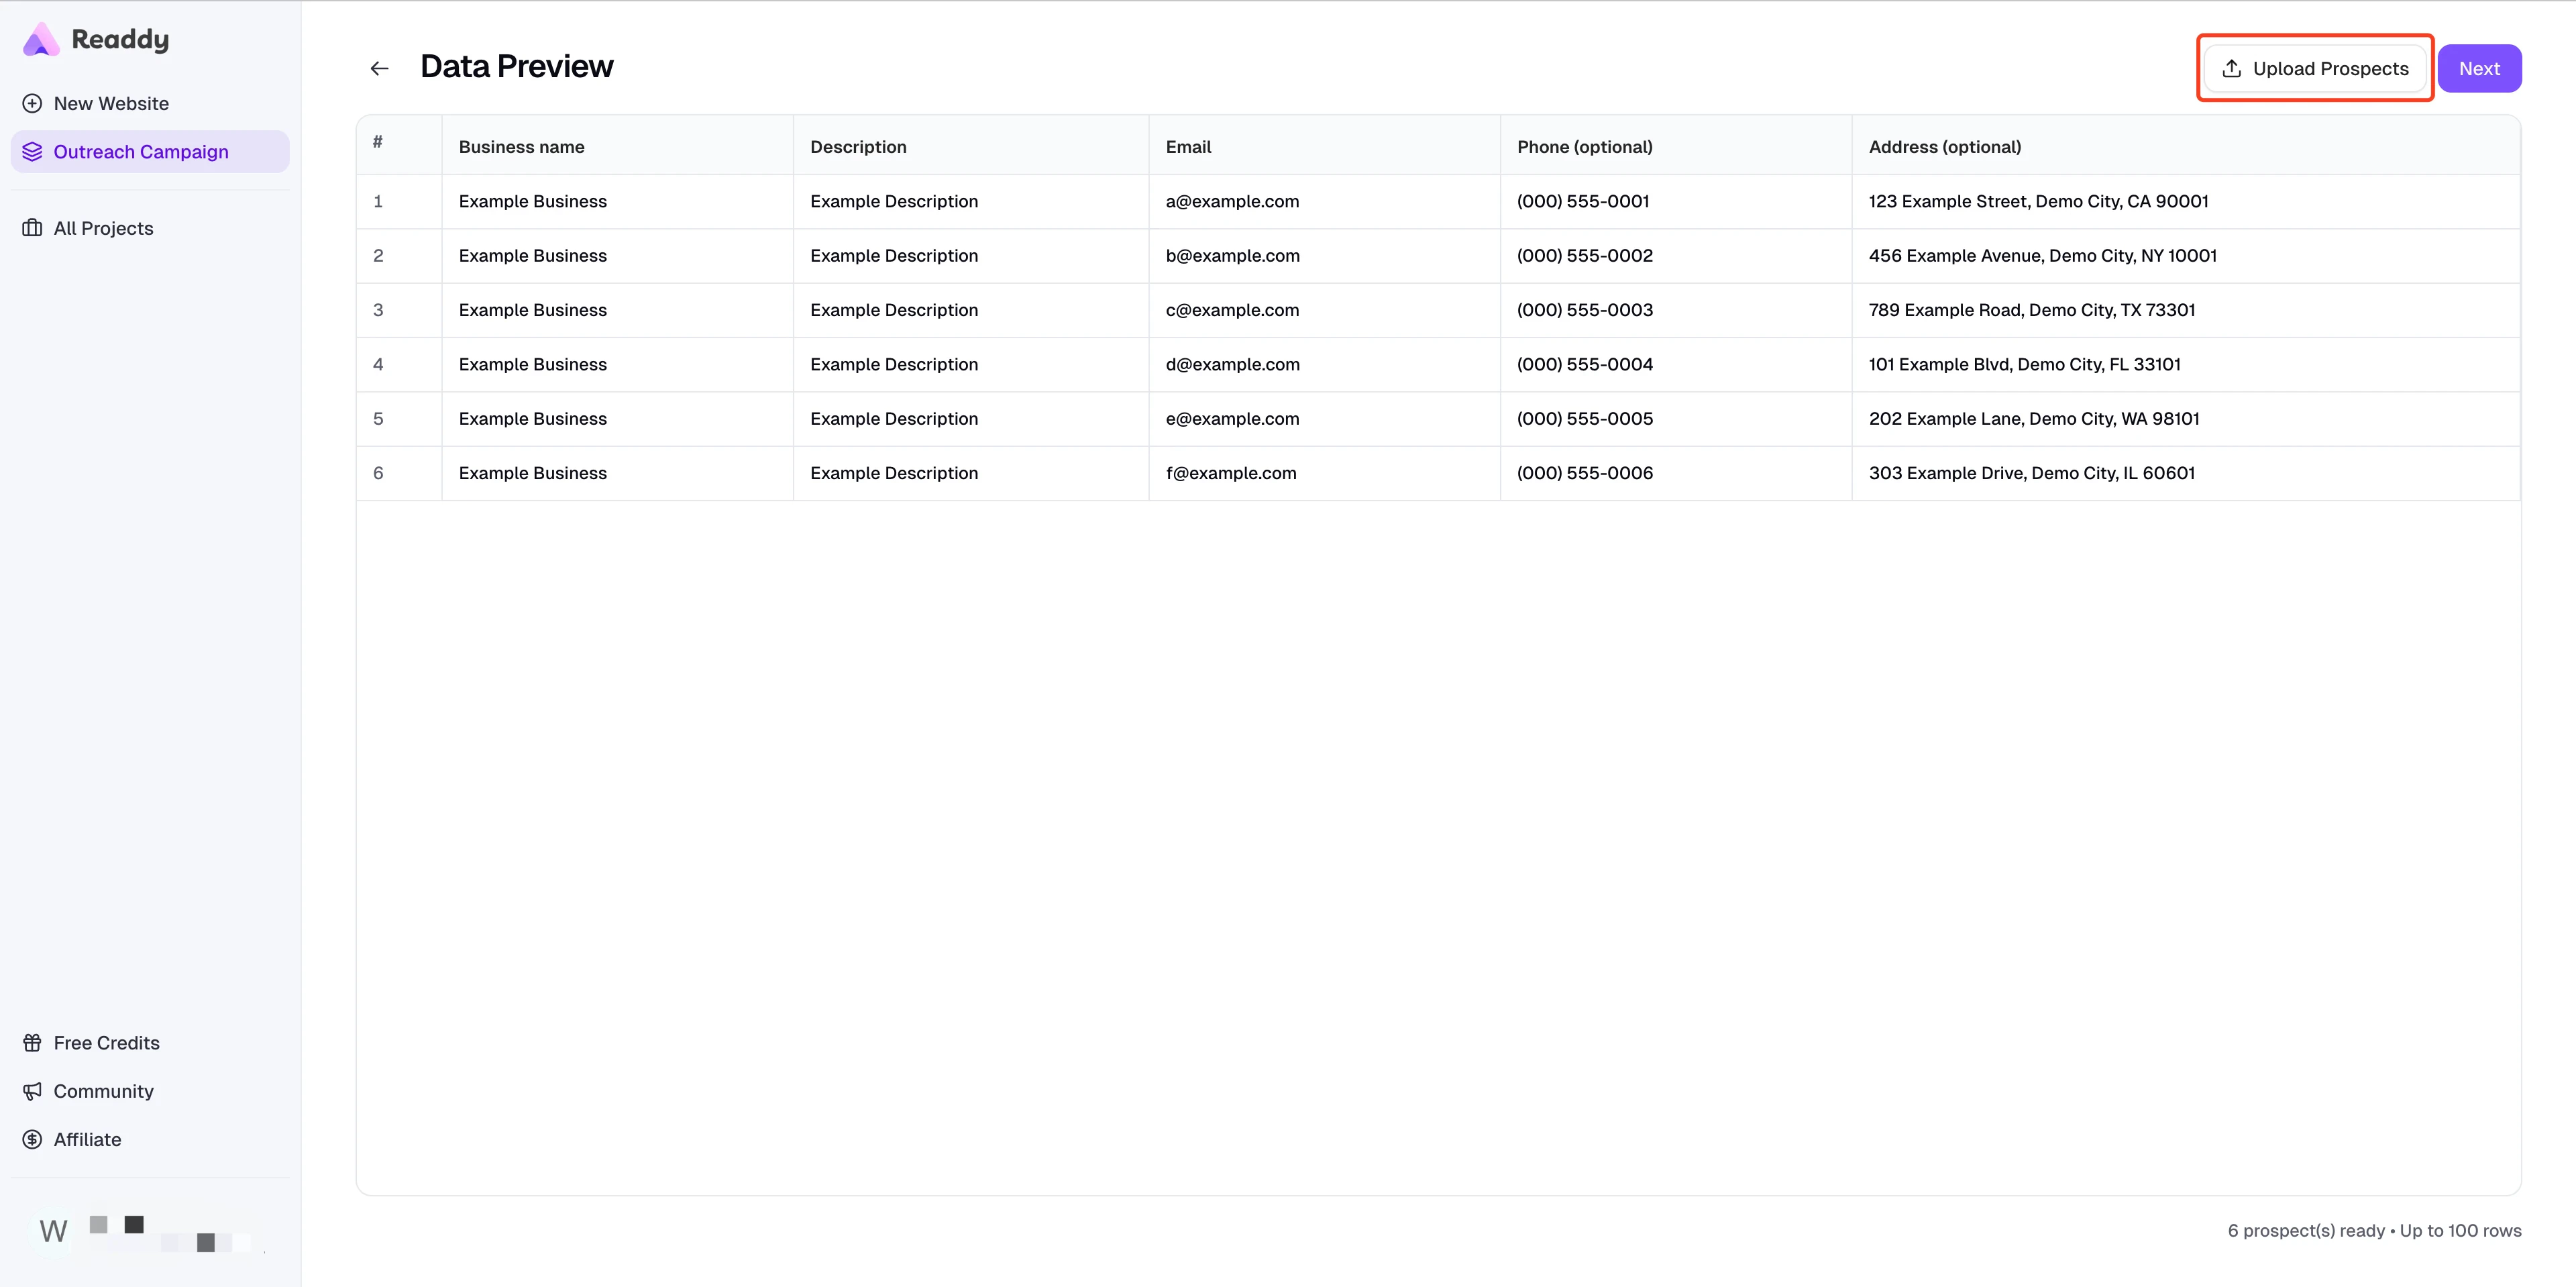The image size is (2576, 1287).
Task: Click the Business name column header
Action: click(x=521, y=146)
